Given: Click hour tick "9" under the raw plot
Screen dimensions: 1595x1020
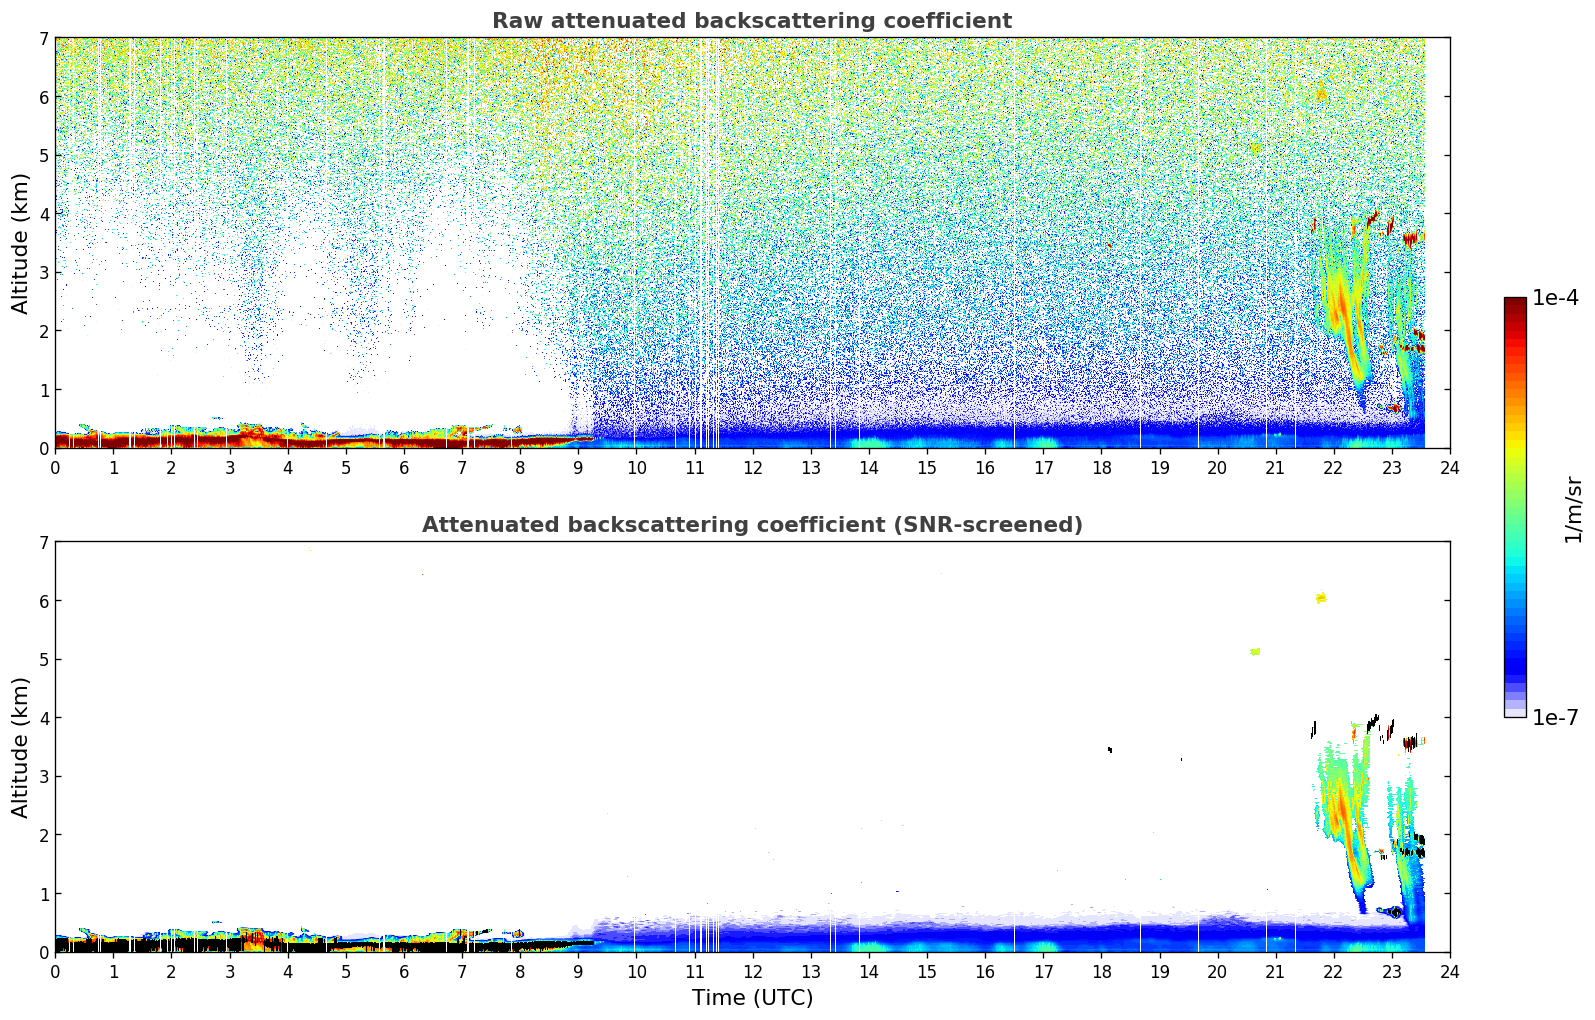Looking at the screenshot, I should (578, 467).
